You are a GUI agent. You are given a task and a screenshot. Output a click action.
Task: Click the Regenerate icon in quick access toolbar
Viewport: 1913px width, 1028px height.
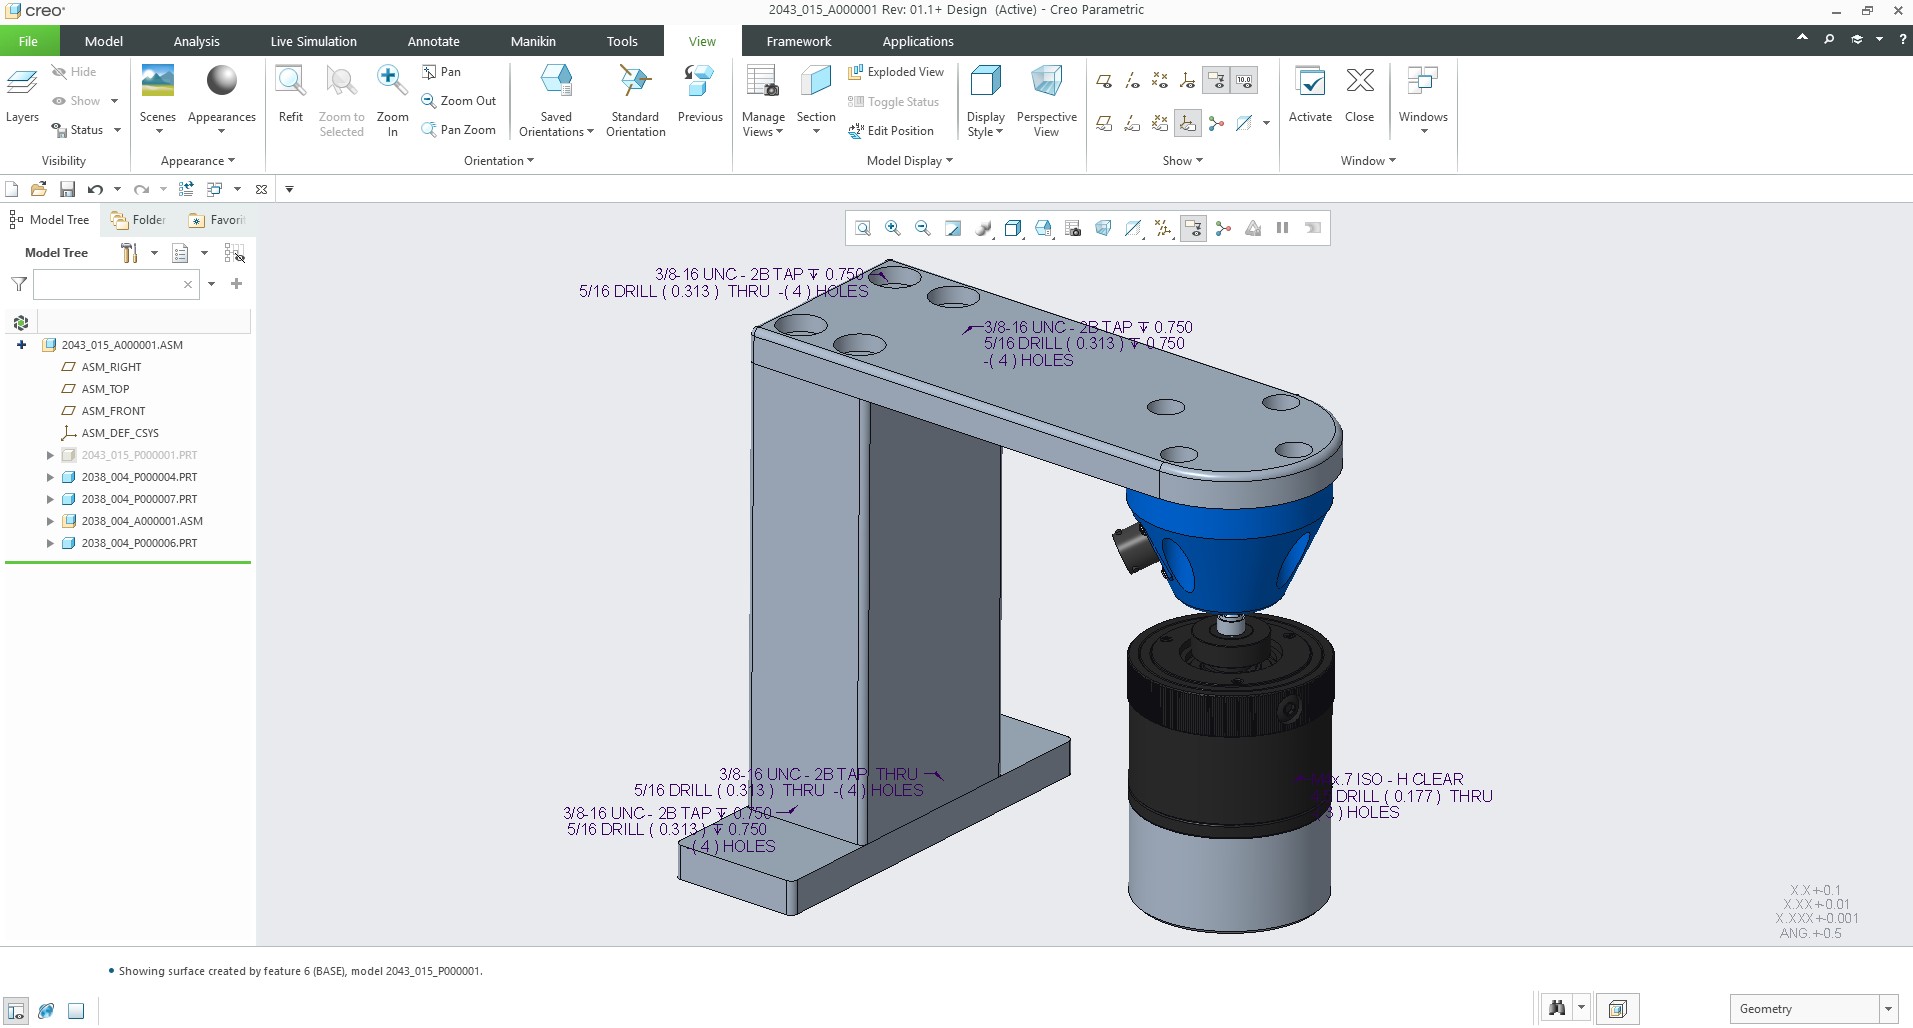click(186, 189)
